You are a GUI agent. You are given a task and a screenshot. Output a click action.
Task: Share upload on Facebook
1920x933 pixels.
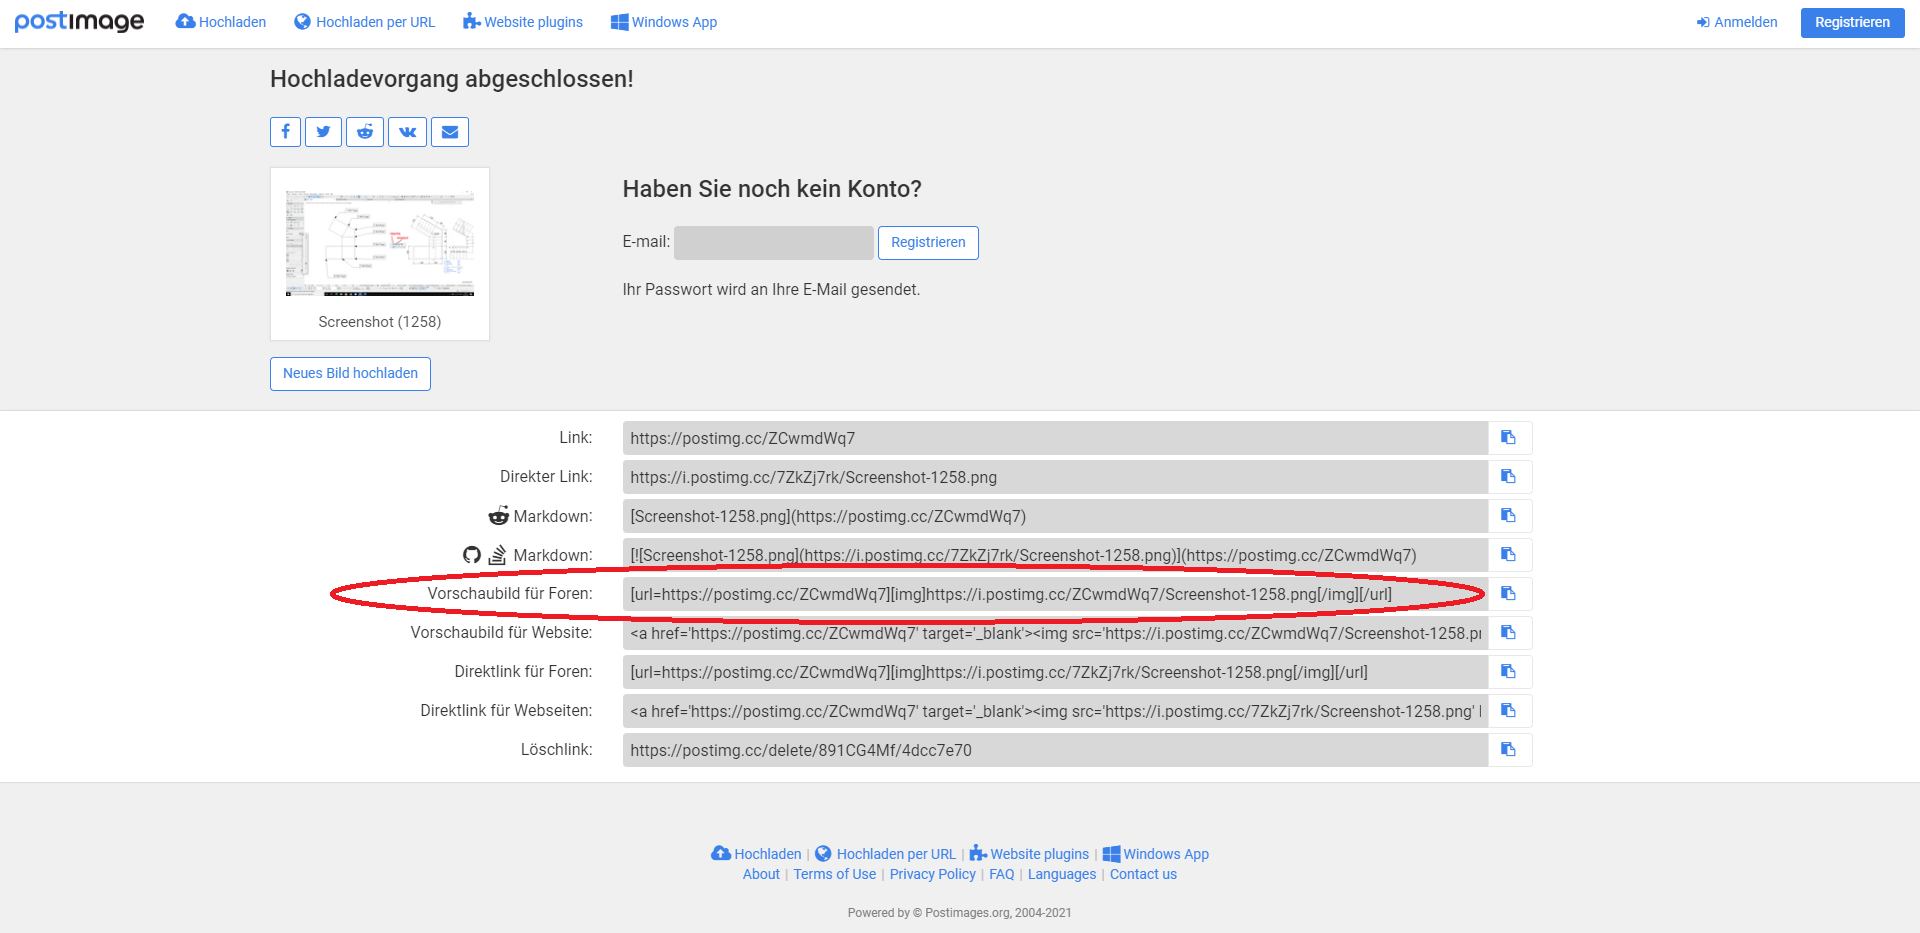[x=285, y=132]
